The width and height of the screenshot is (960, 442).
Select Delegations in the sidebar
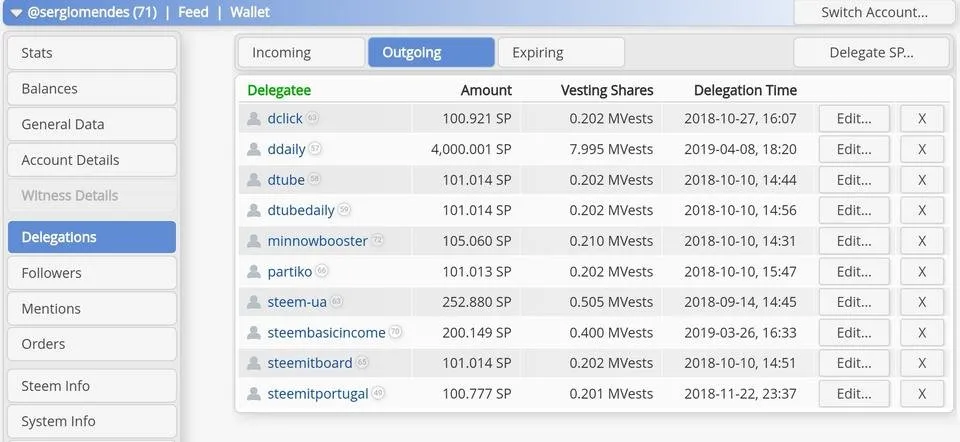[92, 237]
